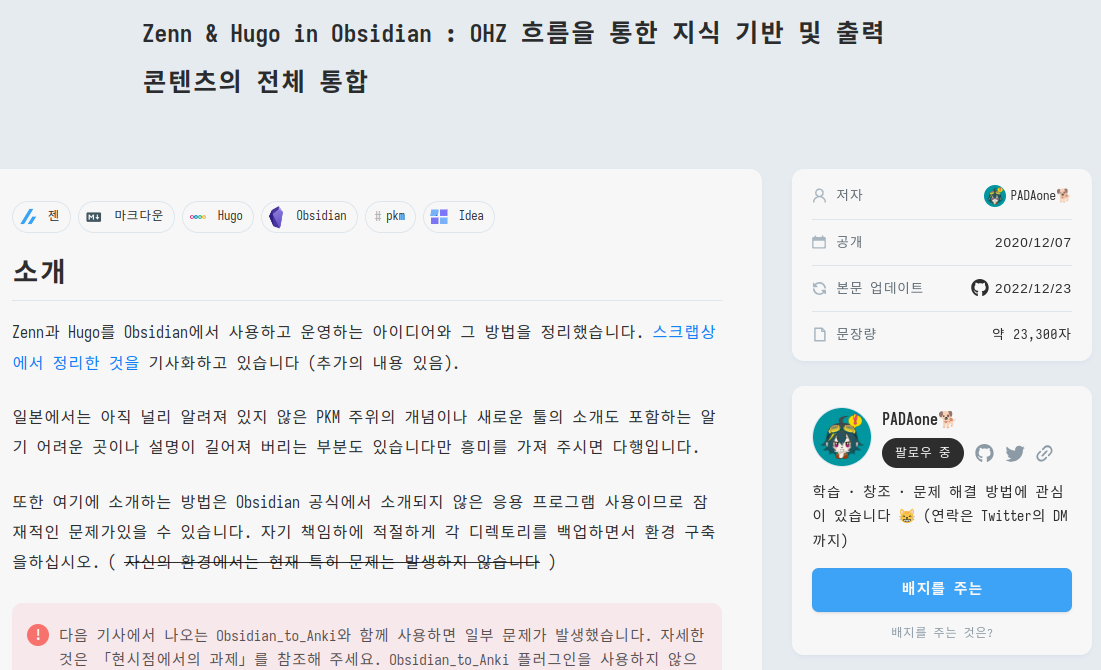This screenshot has width=1101, height=670.
Task: Toggle the 팔로우 중 follow button
Action: tap(923, 453)
